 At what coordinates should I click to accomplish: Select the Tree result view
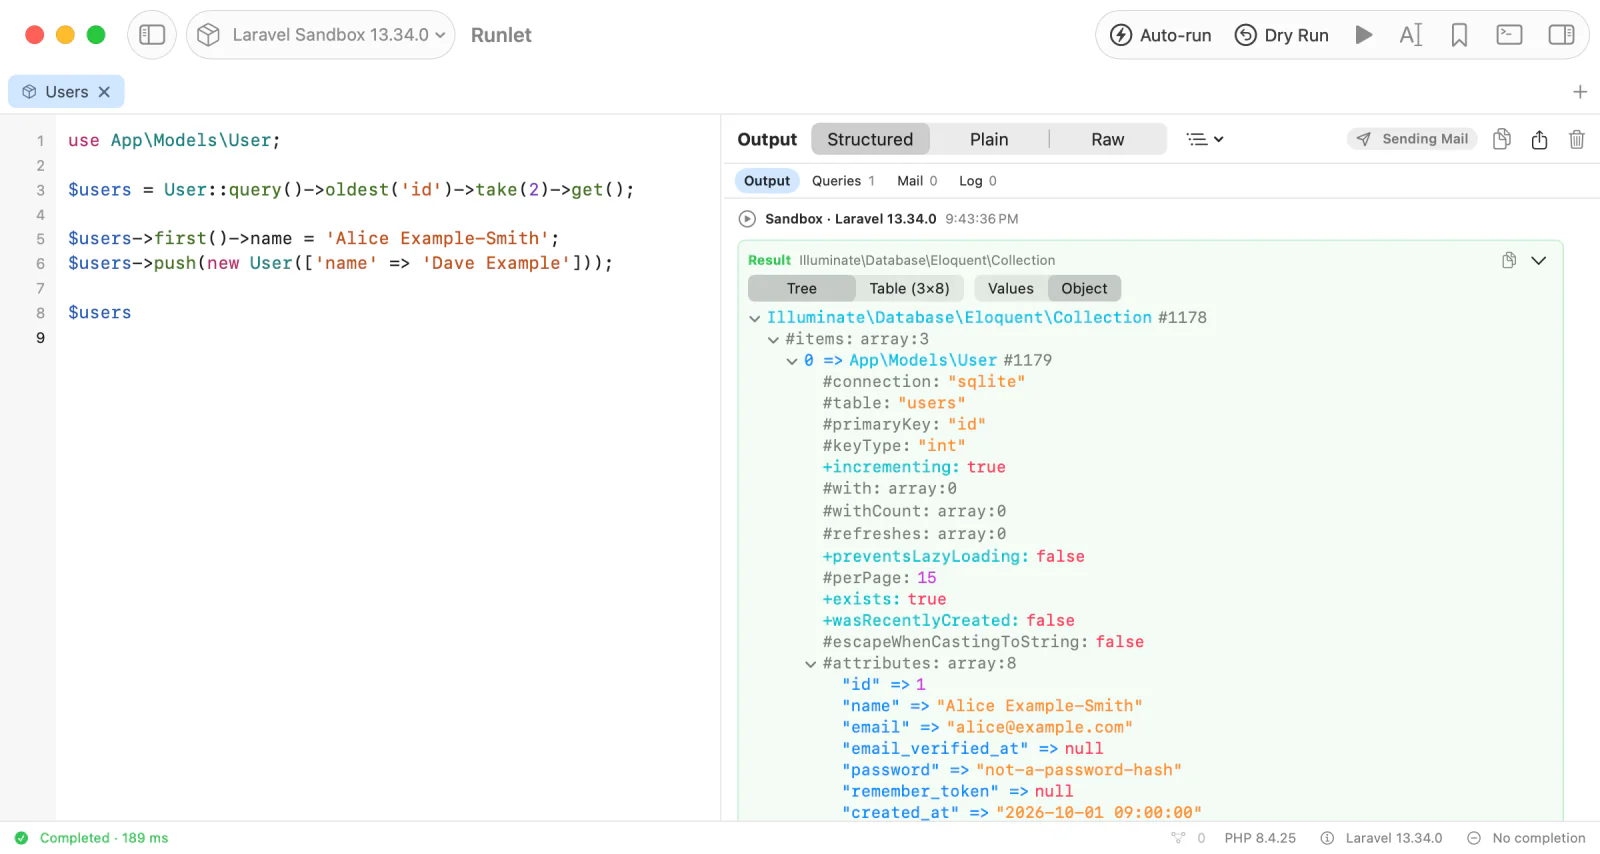[x=802, y=288]
